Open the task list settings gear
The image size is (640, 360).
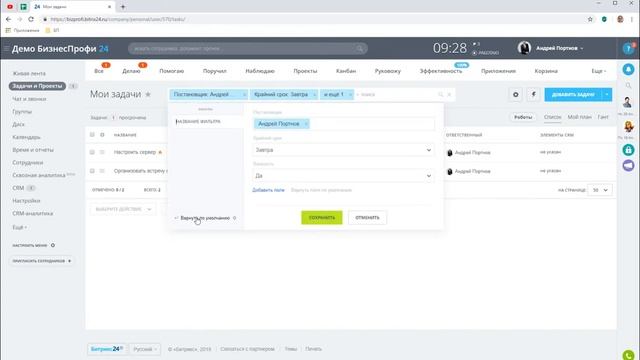516,94
